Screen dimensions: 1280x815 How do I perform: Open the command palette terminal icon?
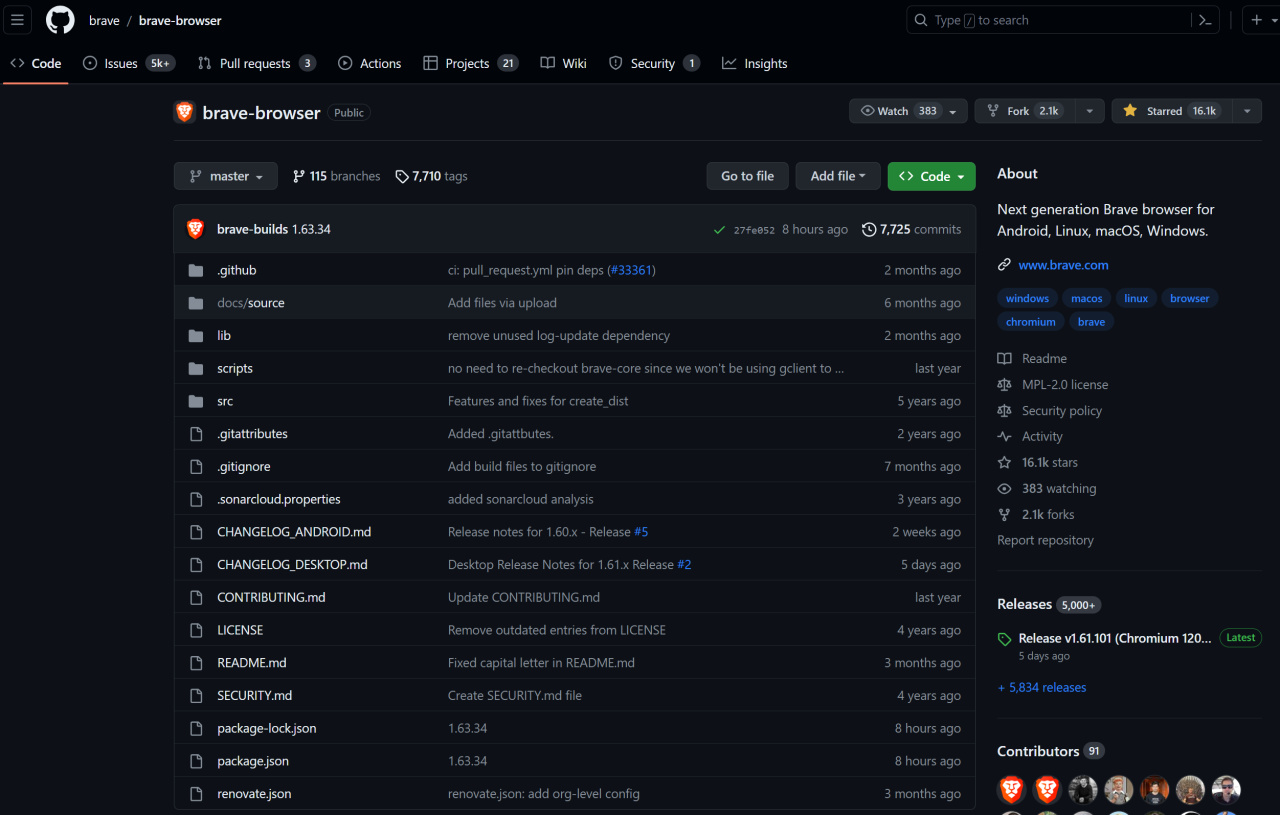pos(1205,20)
